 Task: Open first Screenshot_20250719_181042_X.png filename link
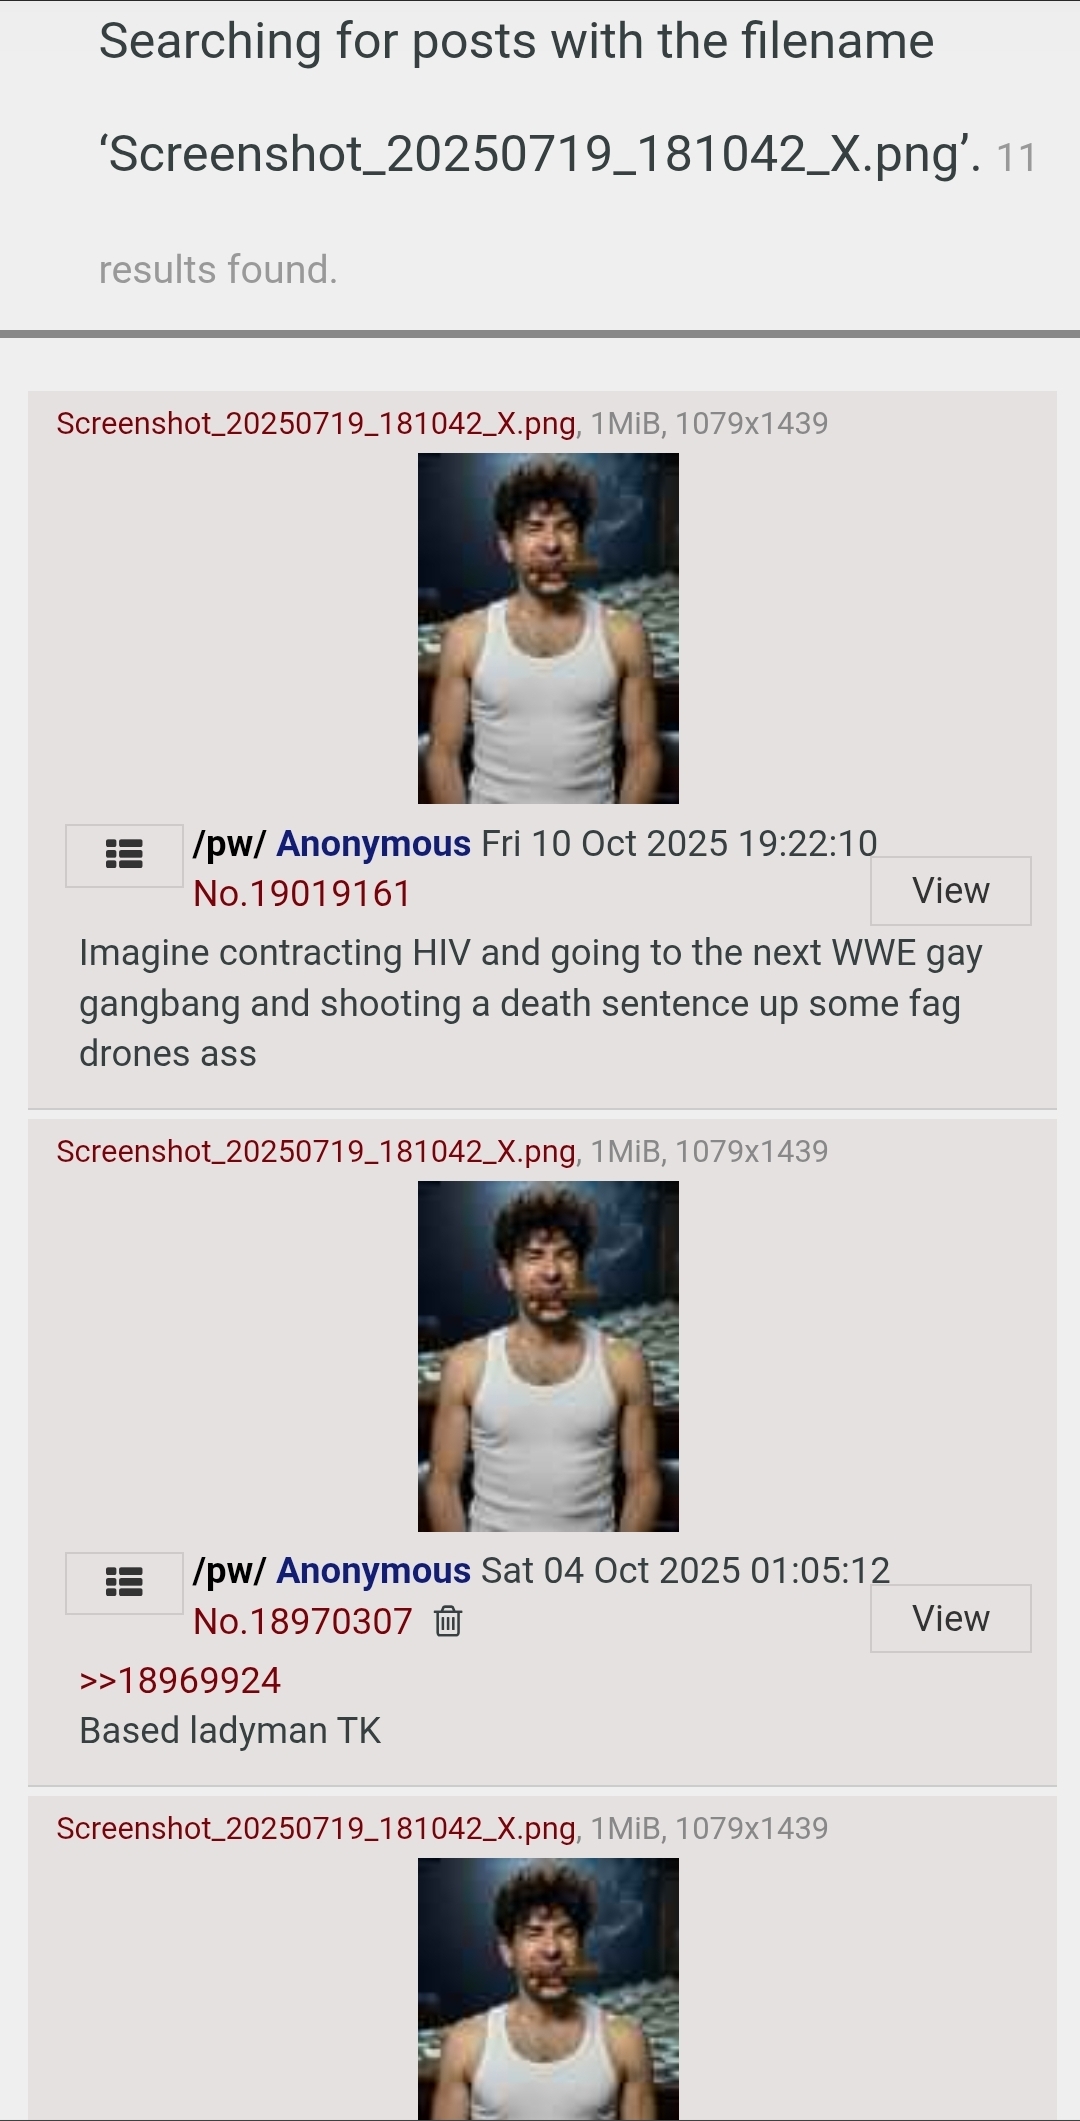click(316, 424)
